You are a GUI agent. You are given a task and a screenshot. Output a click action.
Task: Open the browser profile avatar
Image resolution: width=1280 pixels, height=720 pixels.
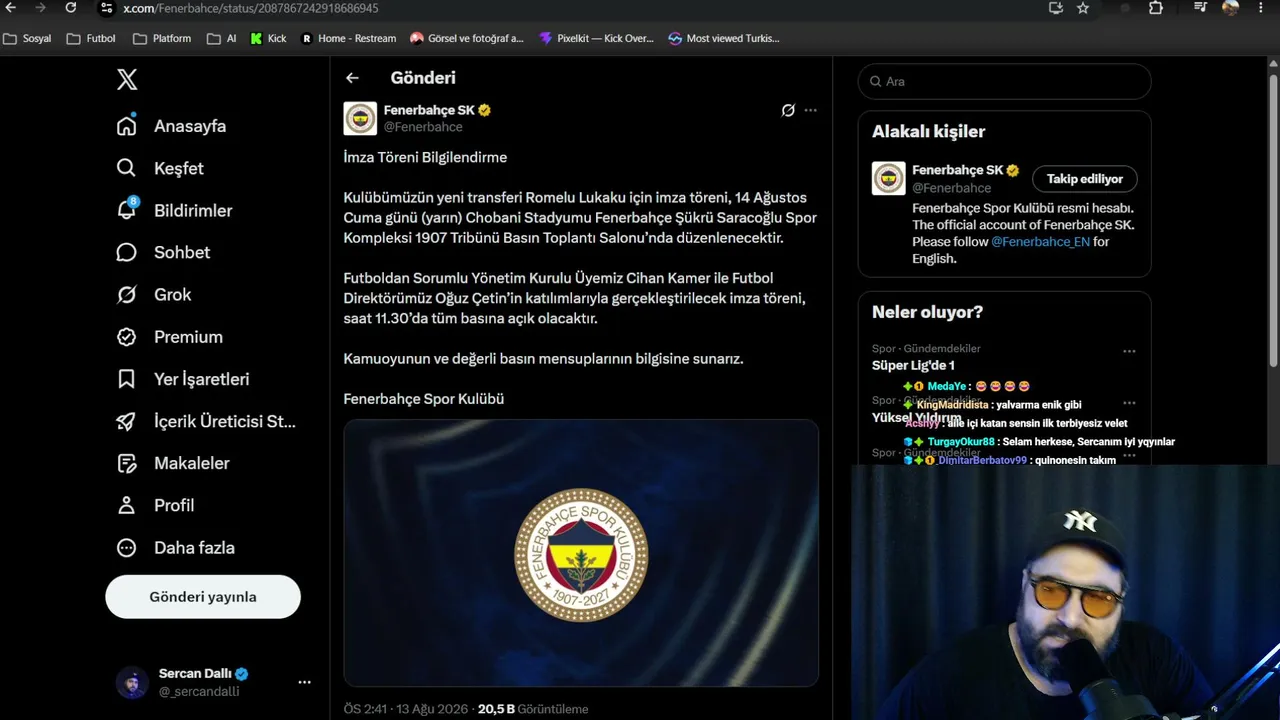[1230, 8]
